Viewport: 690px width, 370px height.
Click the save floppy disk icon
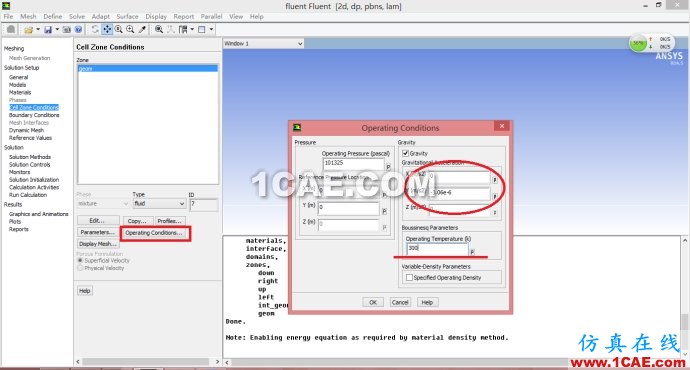[48, 29]
